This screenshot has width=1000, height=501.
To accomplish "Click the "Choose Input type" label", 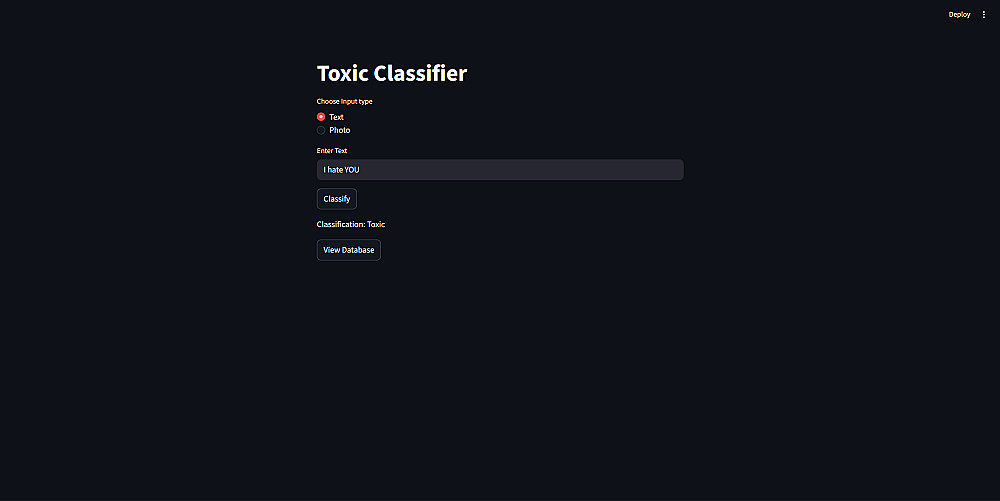I will 344,101.
